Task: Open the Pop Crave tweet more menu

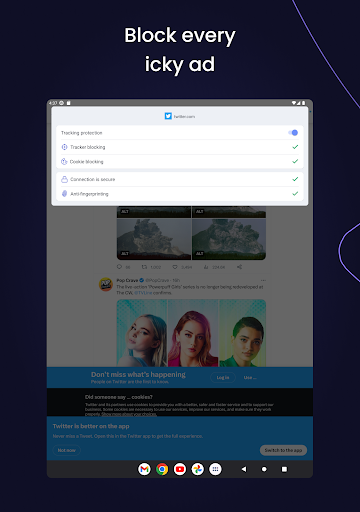Action: pos(263,280)
